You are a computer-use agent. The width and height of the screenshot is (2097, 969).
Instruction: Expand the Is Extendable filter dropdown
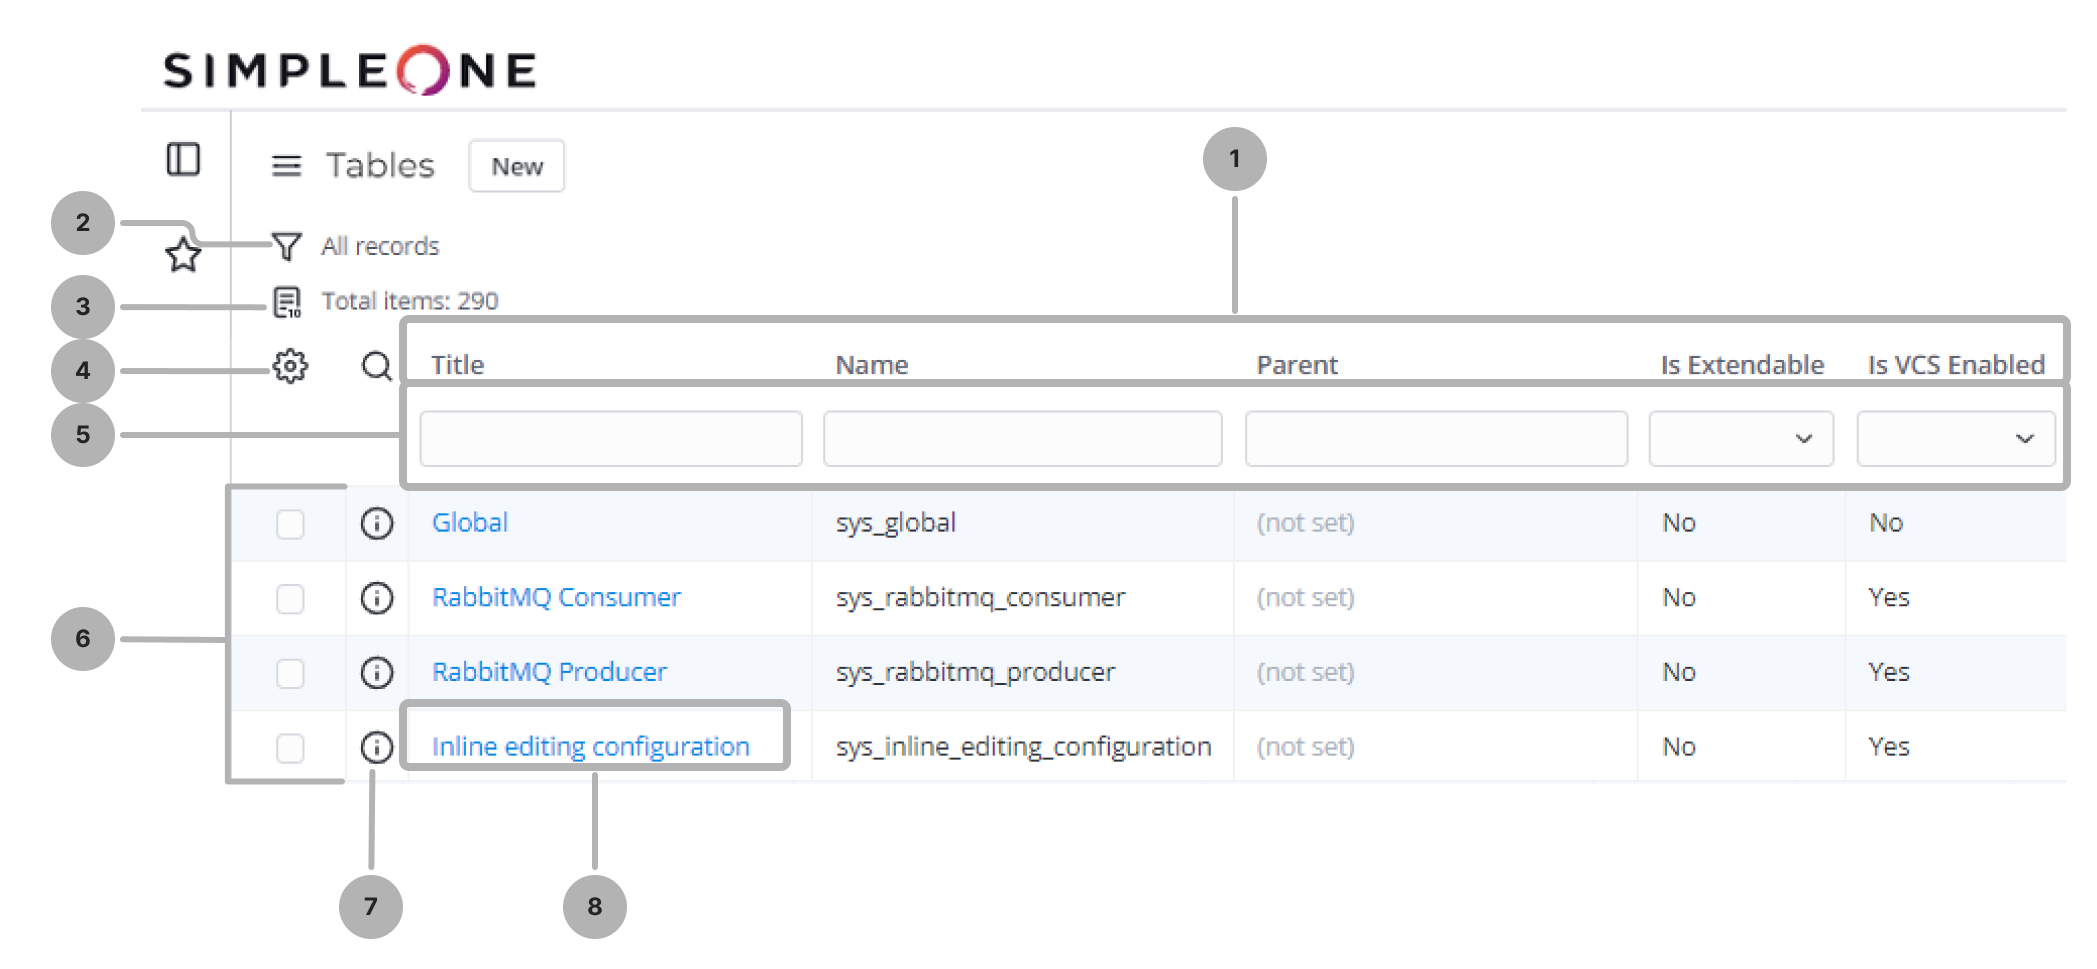pyautogui.click(x=1740, y=438)
